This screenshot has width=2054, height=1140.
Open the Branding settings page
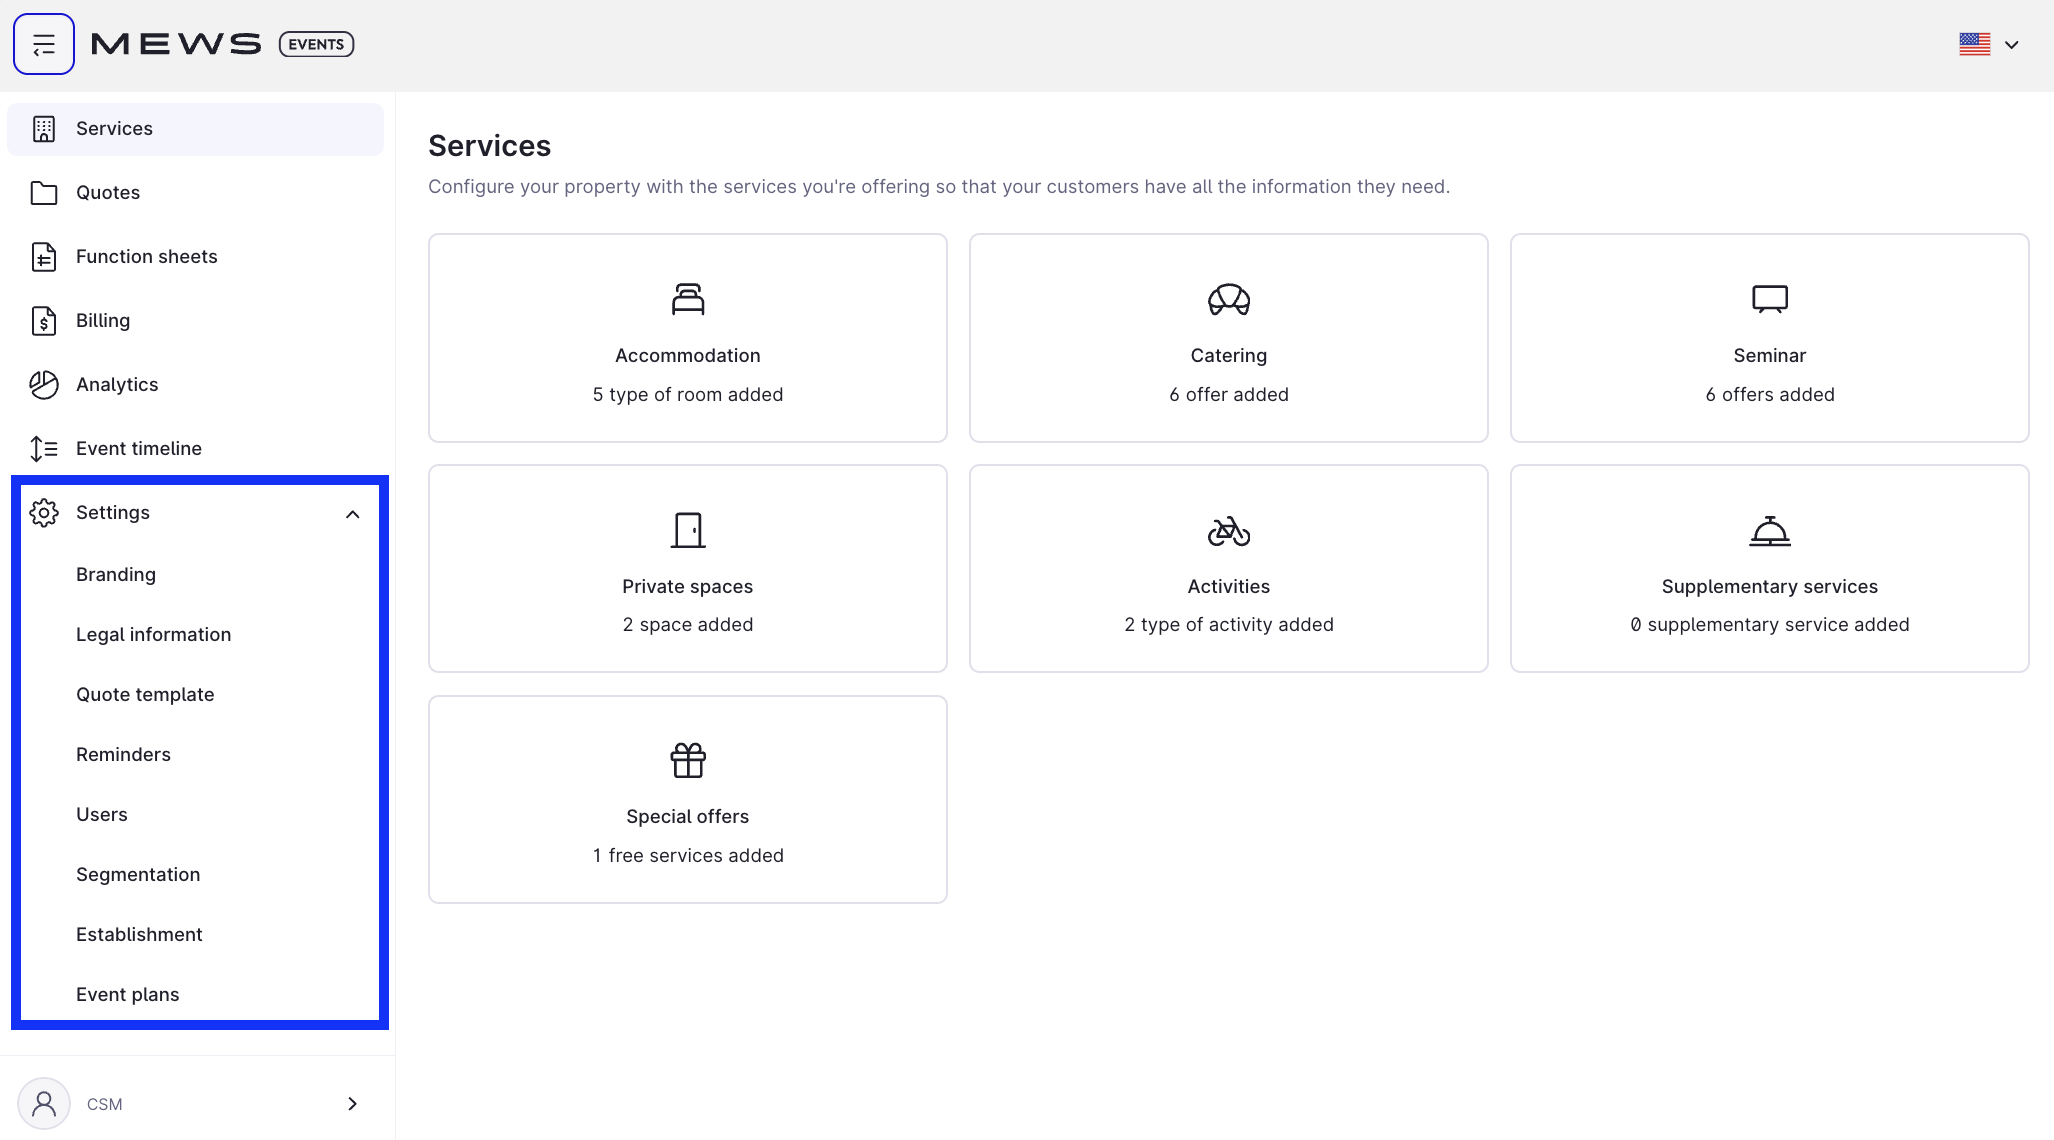[116, 574]
